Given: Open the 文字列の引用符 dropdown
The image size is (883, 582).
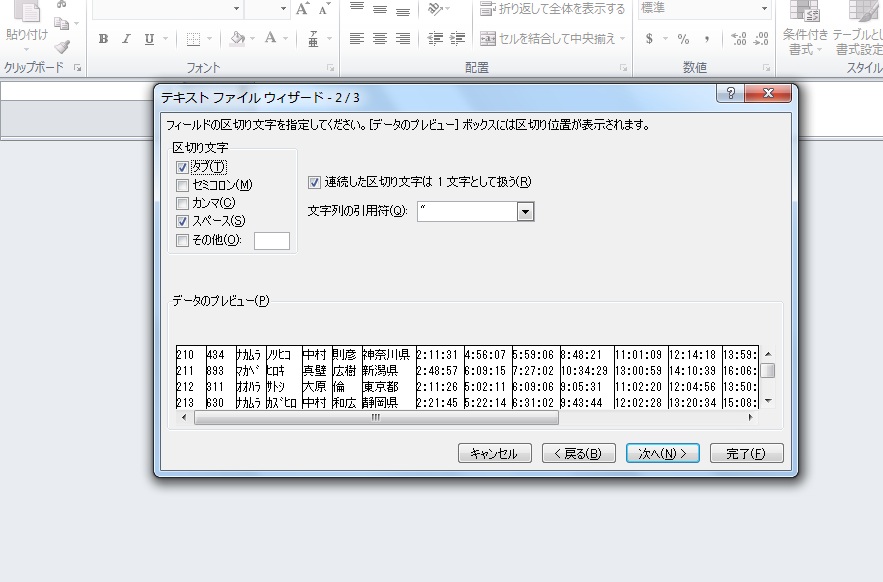Looking at the screenshot, I should coord(526,212).
